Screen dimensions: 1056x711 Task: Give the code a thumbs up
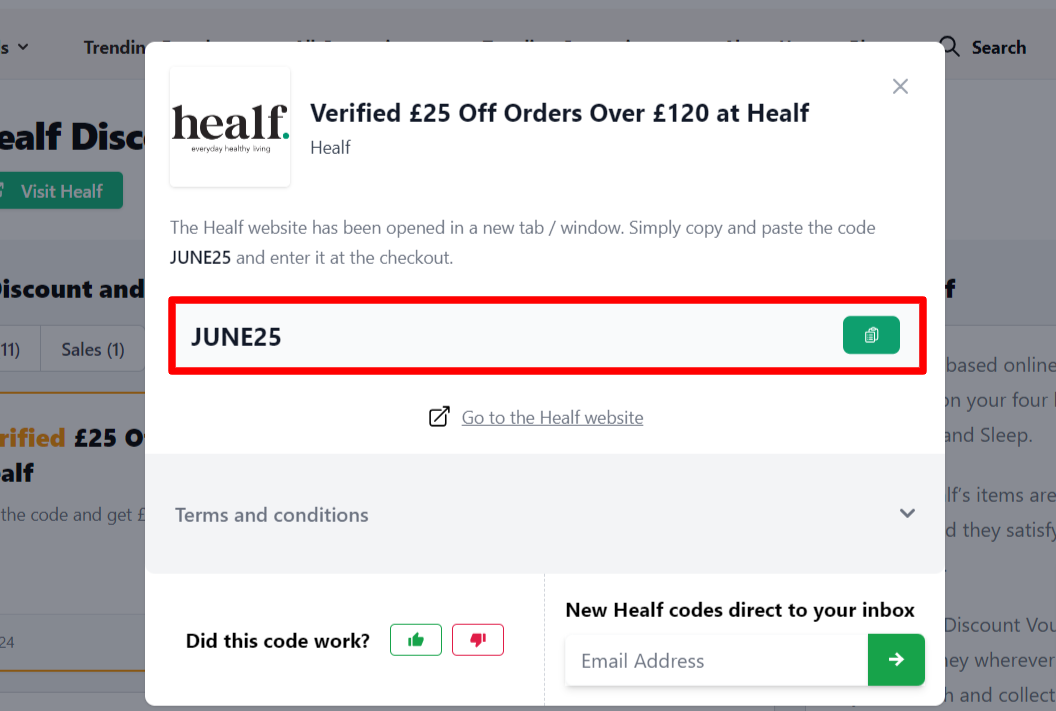coord(416,640)
